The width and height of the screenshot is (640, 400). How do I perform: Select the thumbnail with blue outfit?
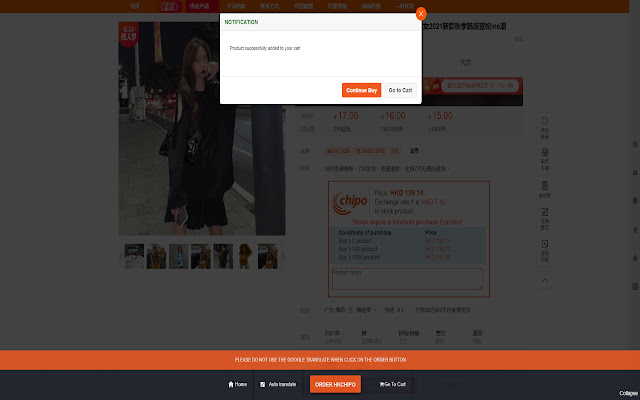coord(179,256)
